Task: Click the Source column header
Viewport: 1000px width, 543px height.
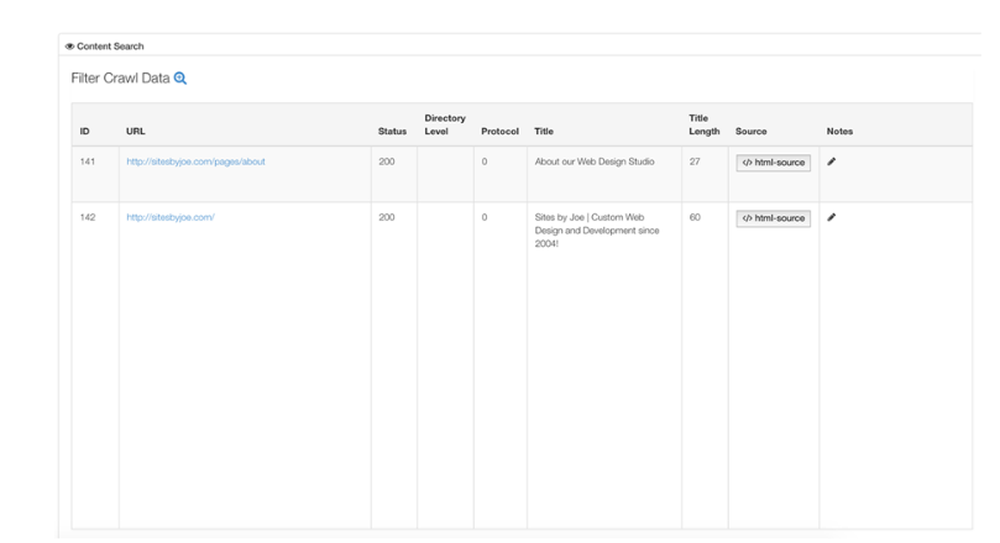Action: [751, 131]
